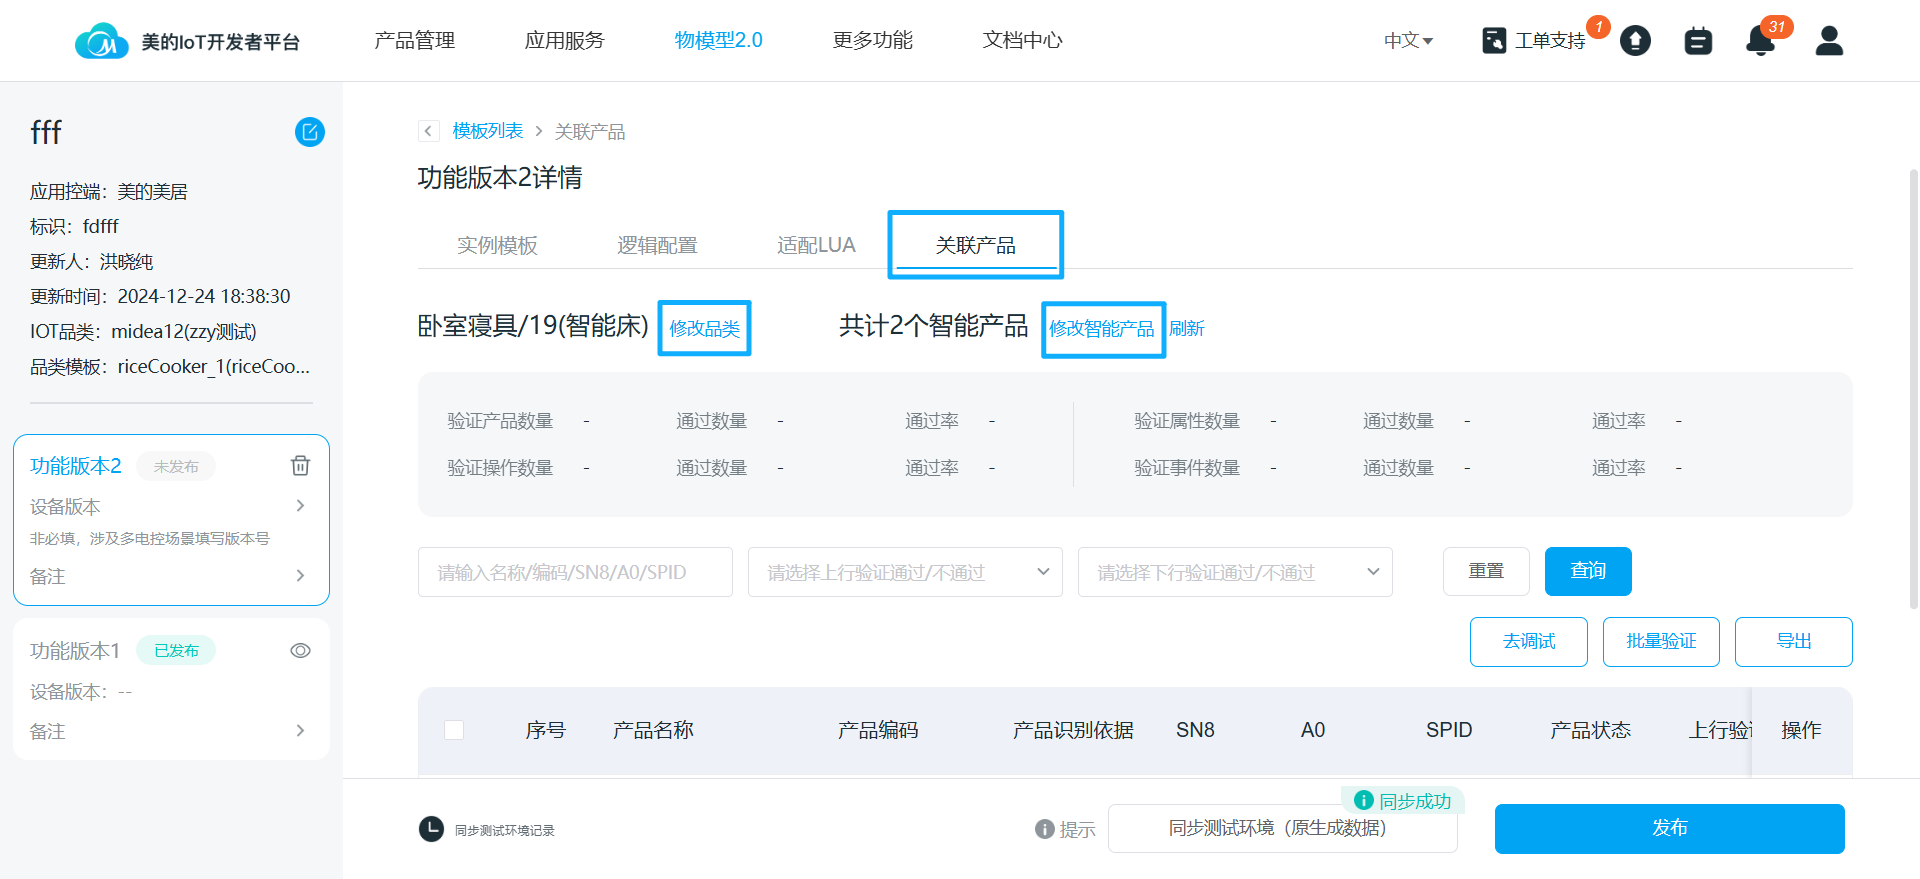Open the 下行验证 pass/fail dropdown
Viewport: 1920px width, 879px height.
point(1234,572)
